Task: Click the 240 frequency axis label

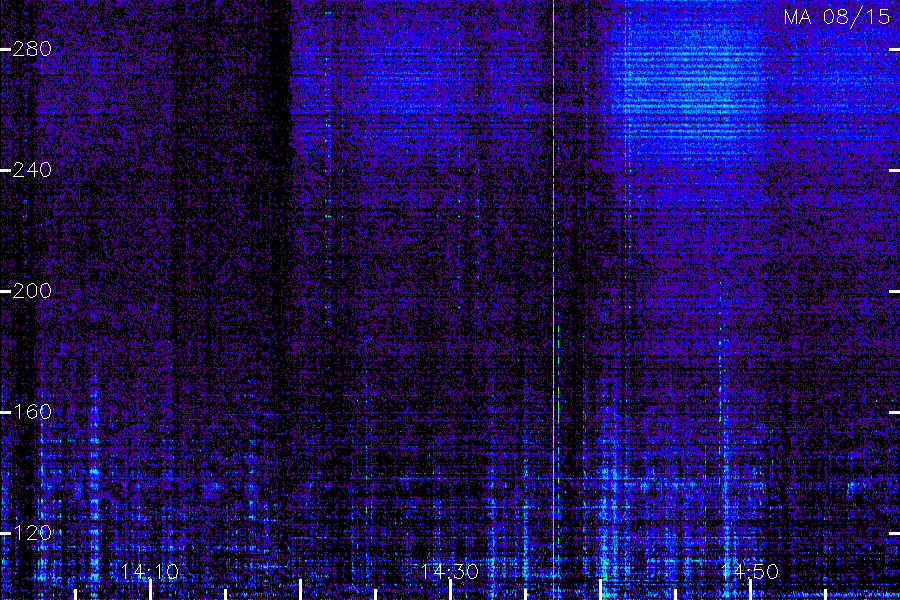Action: [32, 170]
